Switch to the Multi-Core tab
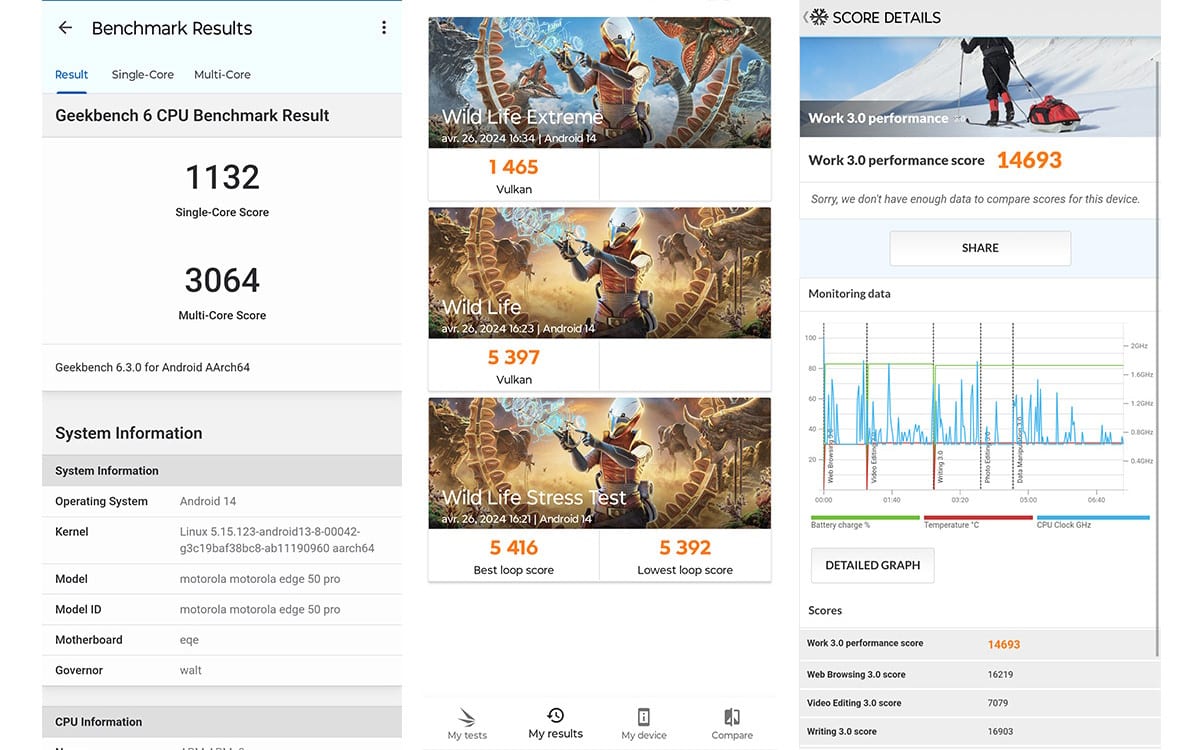 coord(222,75)
